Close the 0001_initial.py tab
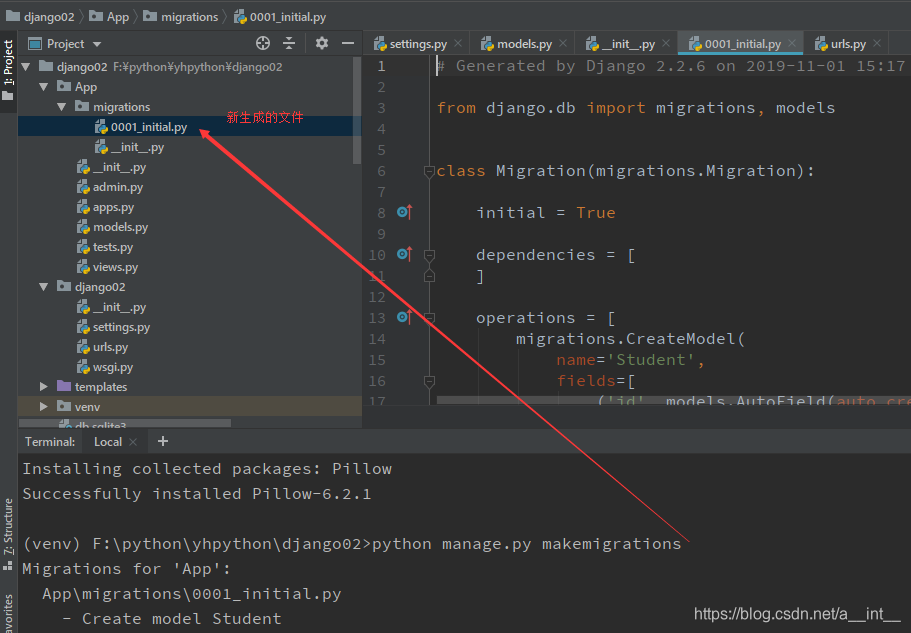Image resolution: width=911 pixels, height=633 pixels. point(792,44)
